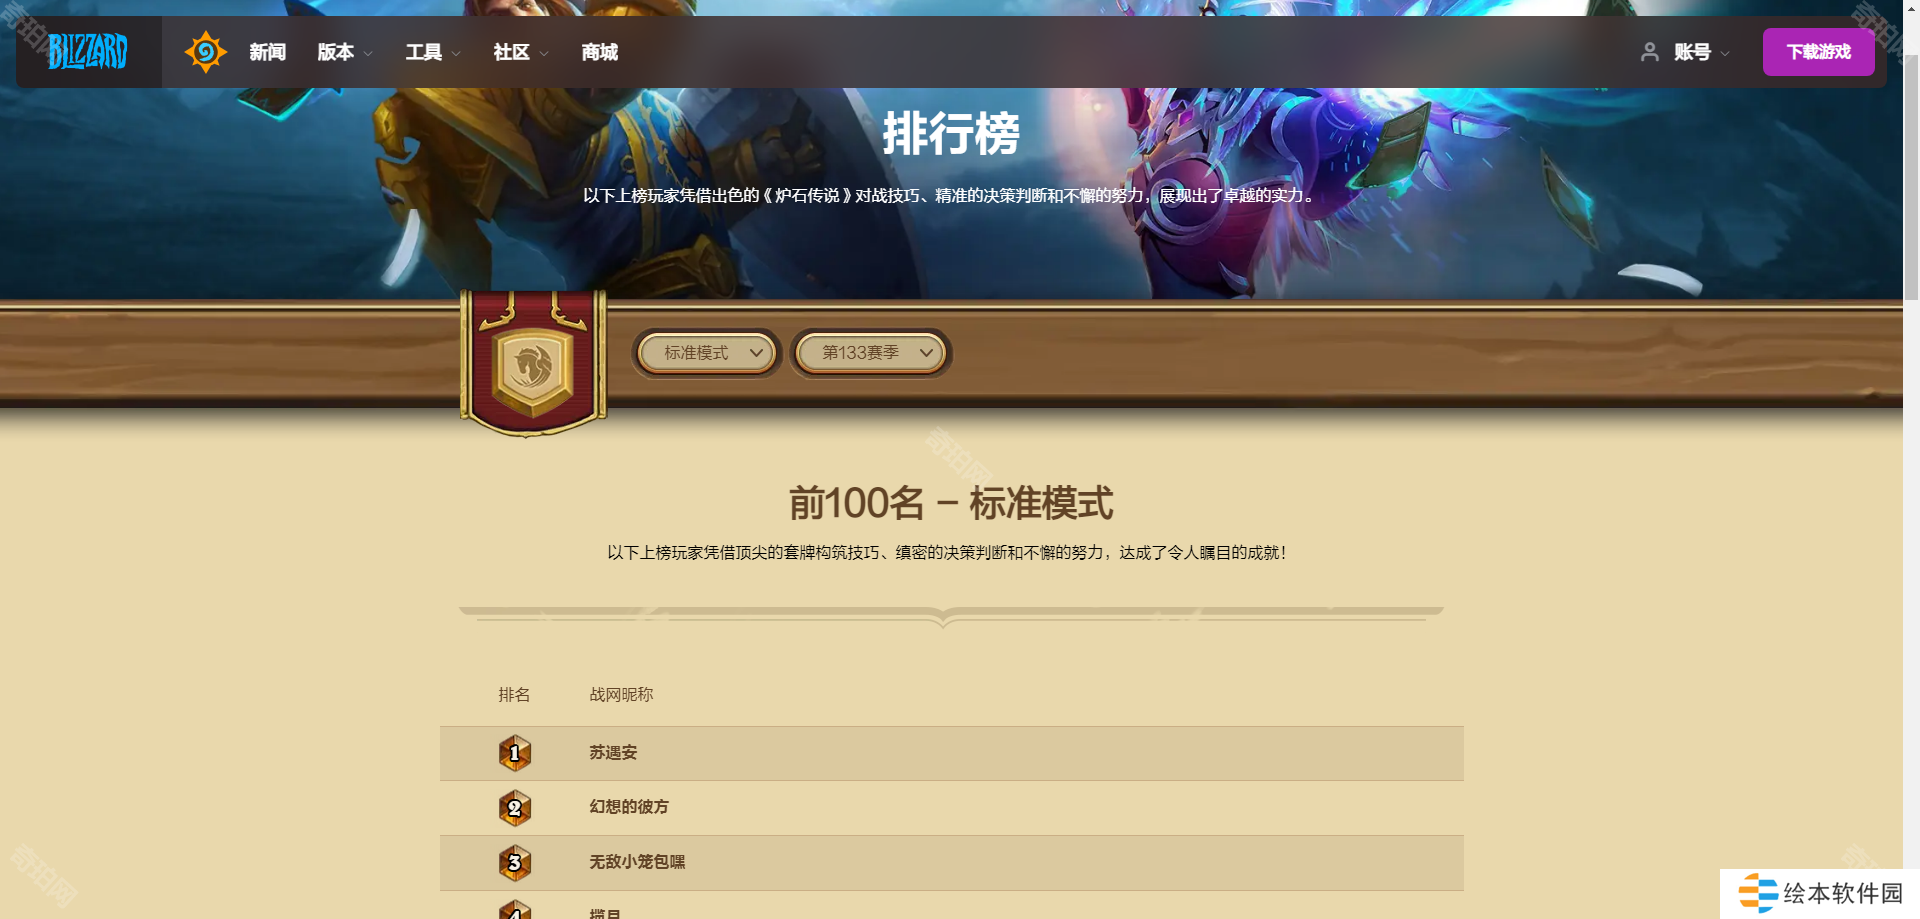Viewport: 1920px width, 919px height.
Task: Select player 无敌小笼包嘿 row
Action: coord(952,863)
